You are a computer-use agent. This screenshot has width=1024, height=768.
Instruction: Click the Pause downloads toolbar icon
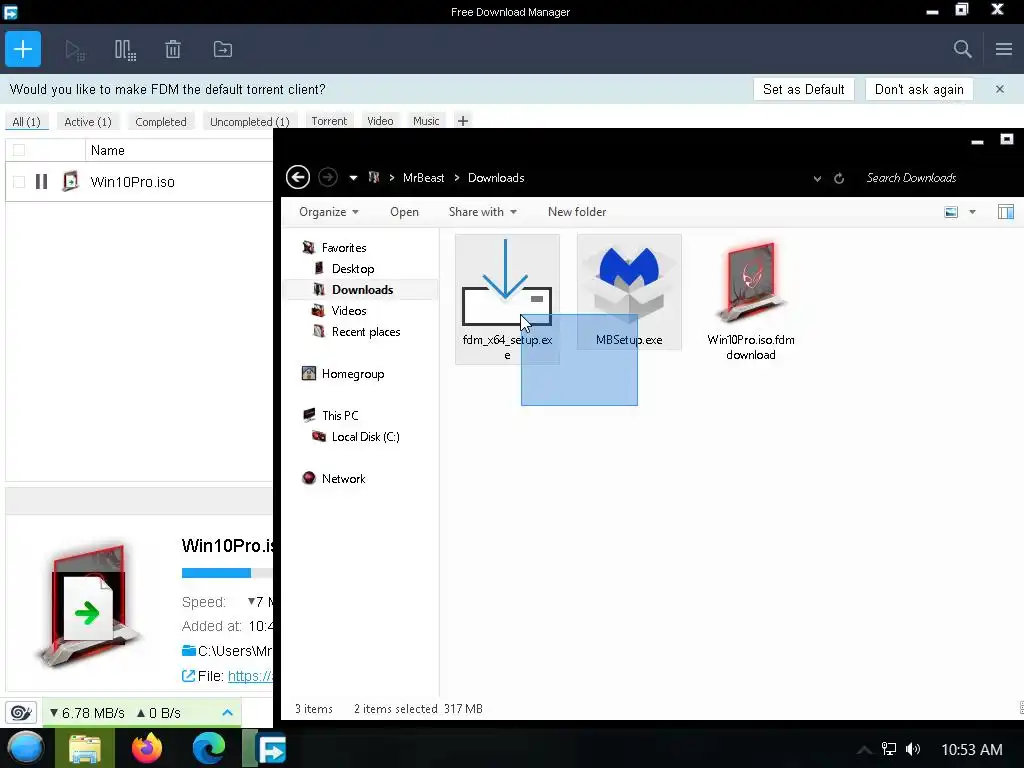[125, 50]
